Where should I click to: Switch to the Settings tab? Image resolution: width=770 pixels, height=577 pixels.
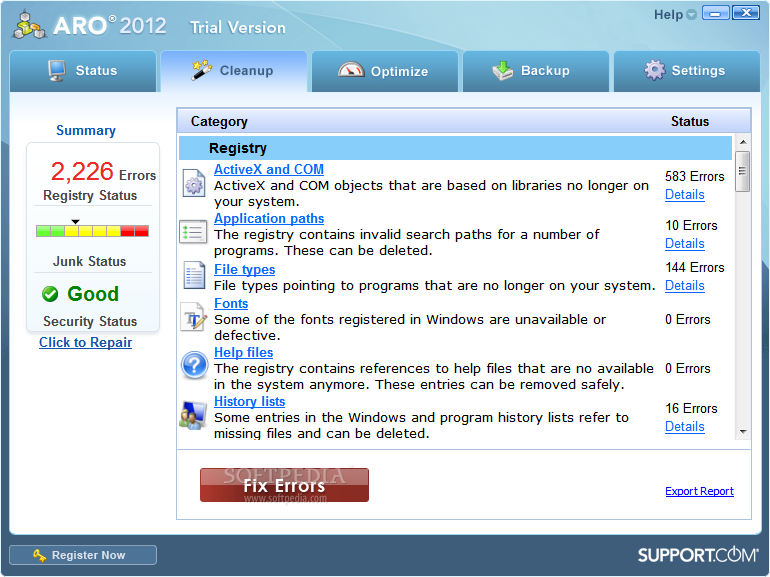click(687, 71)
